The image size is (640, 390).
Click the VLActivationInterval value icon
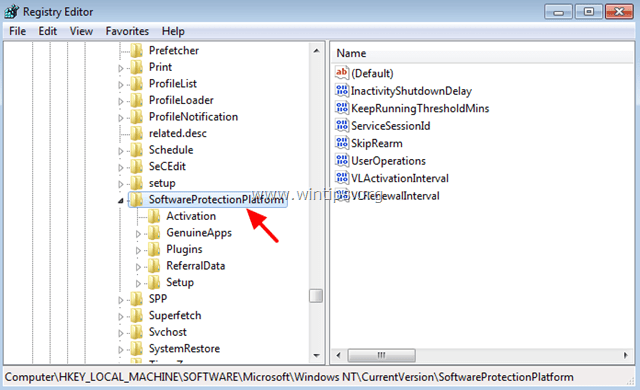(342, 178)
